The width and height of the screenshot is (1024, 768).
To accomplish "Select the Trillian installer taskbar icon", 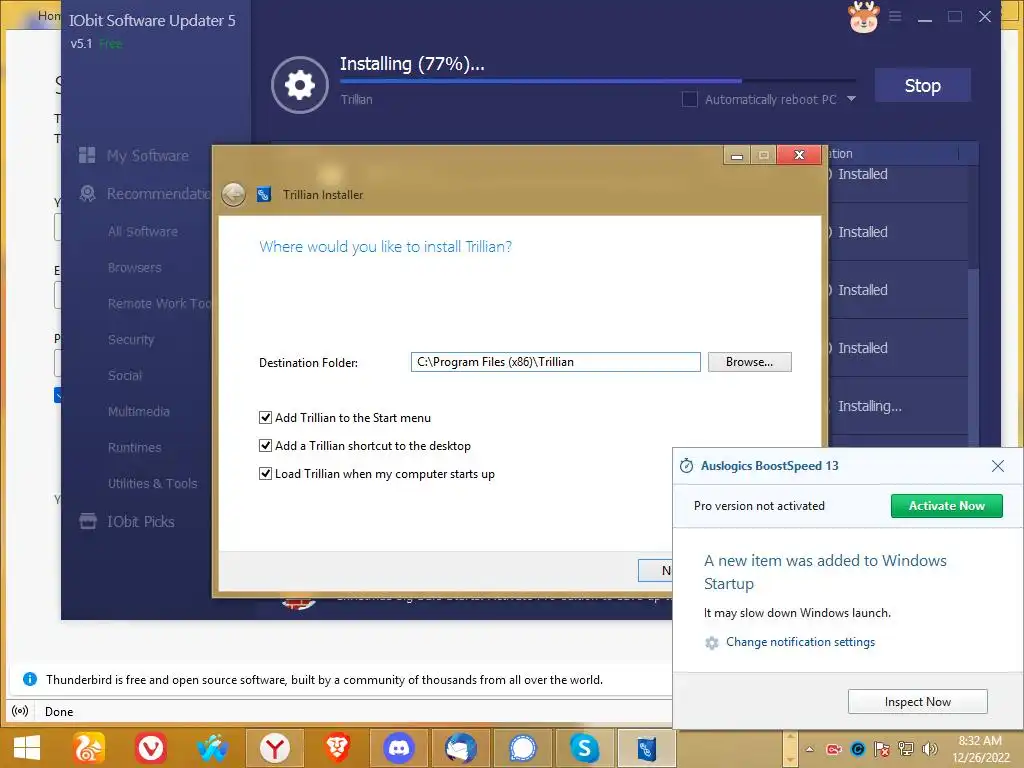I will coord(646,748).
